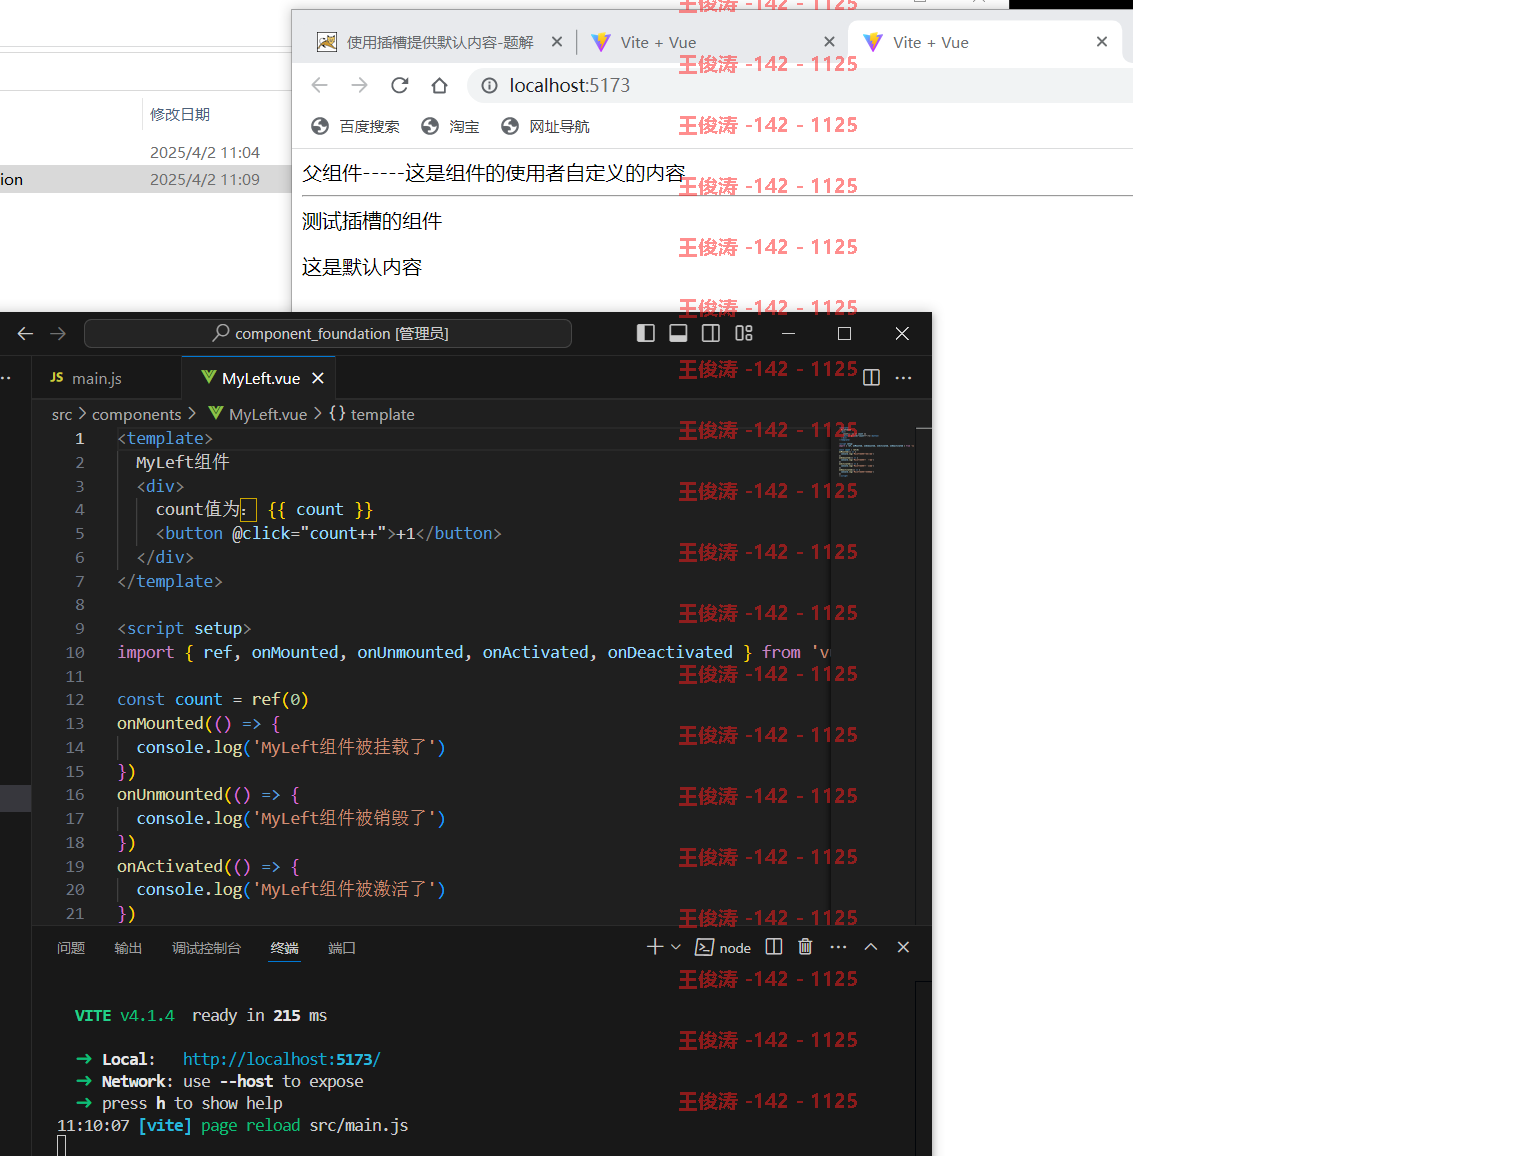Open the template breadcrumb symbol list

(372, 414)
